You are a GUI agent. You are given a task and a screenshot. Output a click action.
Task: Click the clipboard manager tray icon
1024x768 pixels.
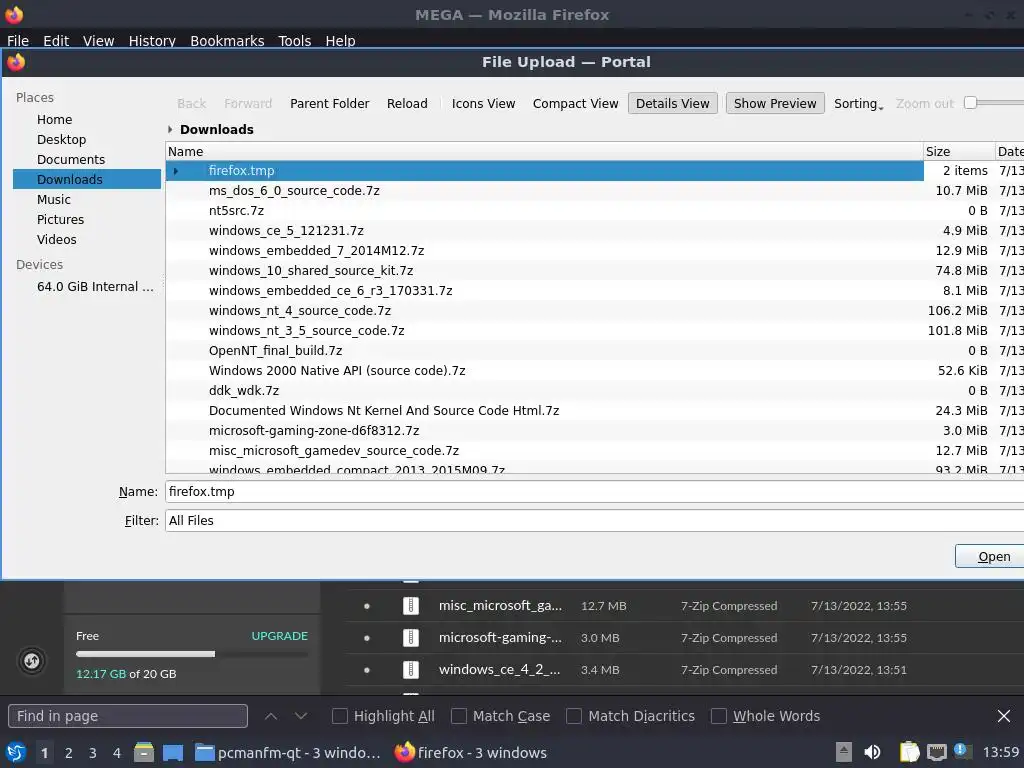point(909,752)
